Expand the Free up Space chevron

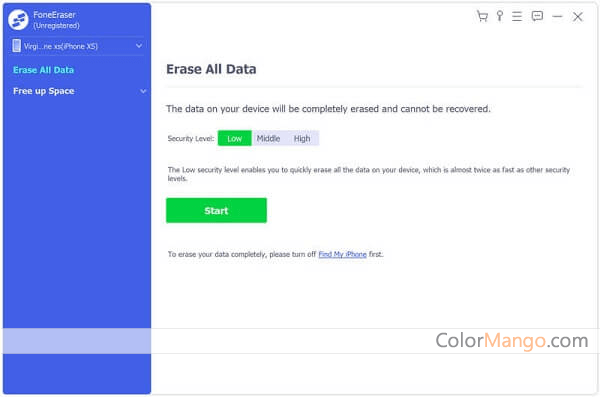[143, 91]
